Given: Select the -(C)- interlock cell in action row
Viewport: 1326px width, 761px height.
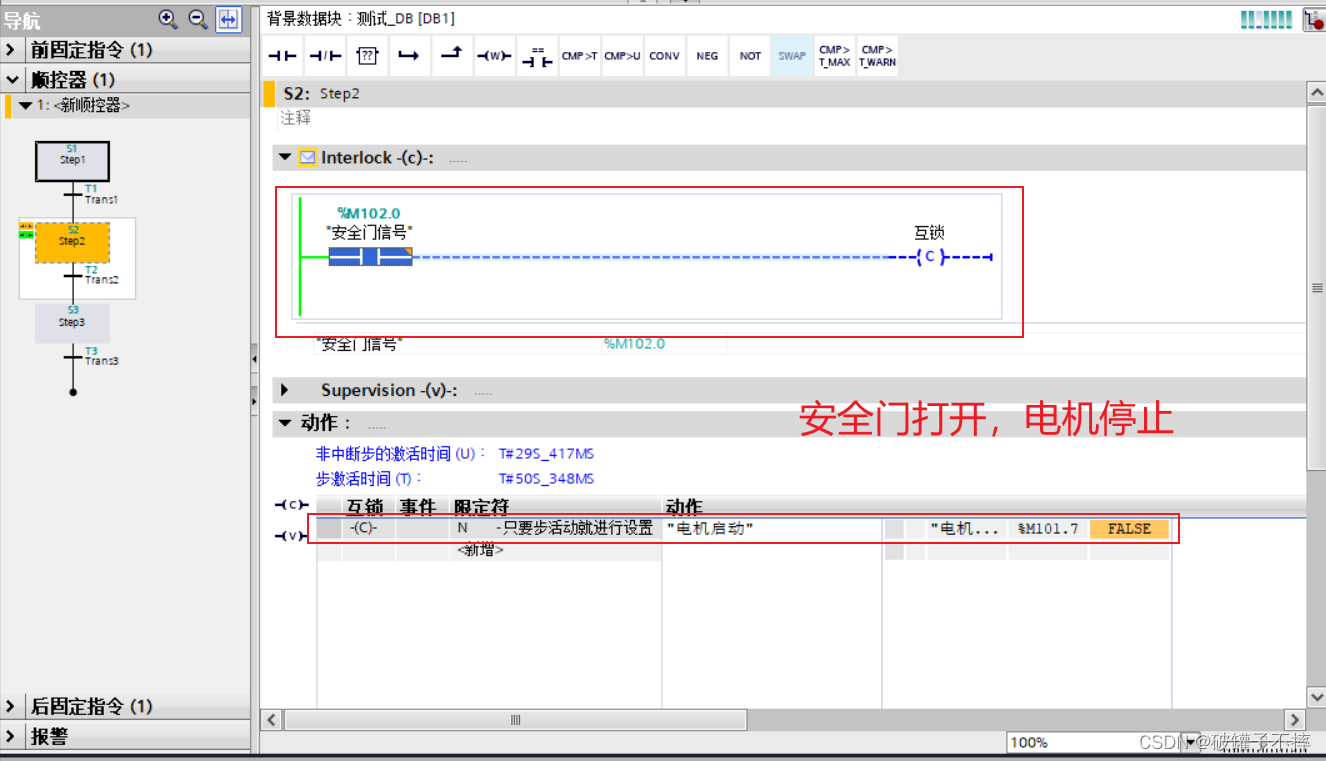Looking at the screenshot, I should point(368,528).
